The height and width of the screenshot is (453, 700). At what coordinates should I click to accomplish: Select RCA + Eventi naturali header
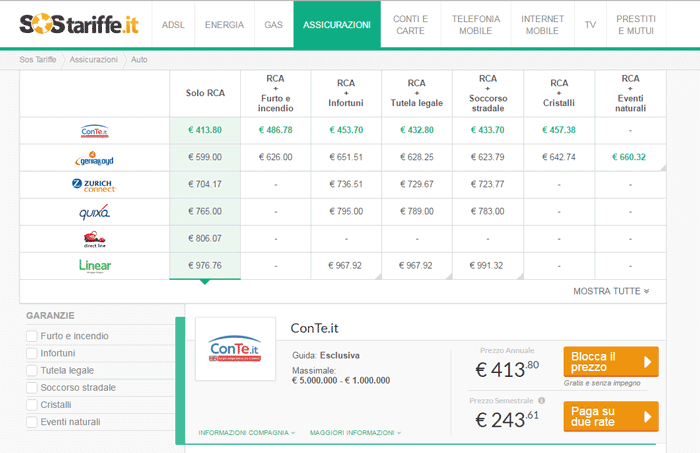coord(630,93)
